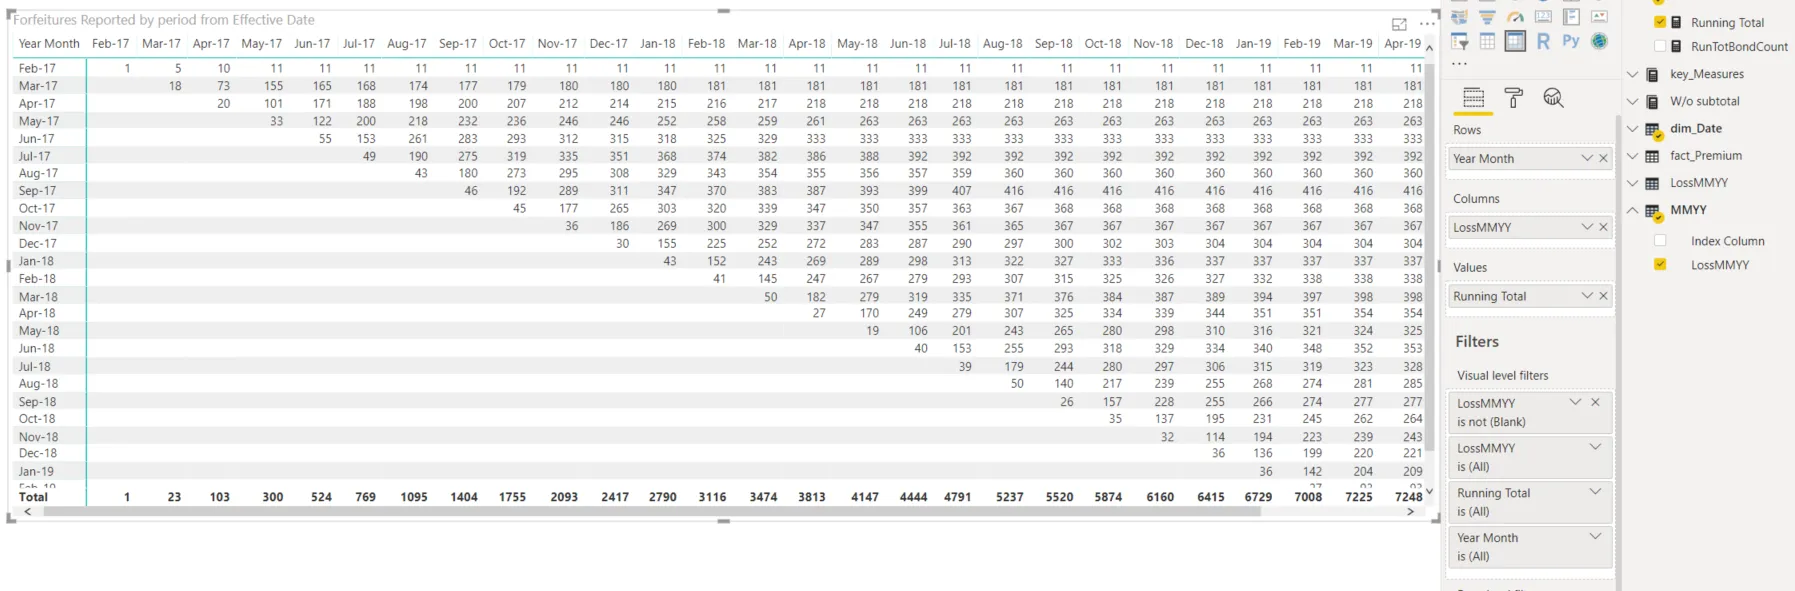Open the Analytics magnifier pane
The image size is (1795, 591).
pos(1553,98)
